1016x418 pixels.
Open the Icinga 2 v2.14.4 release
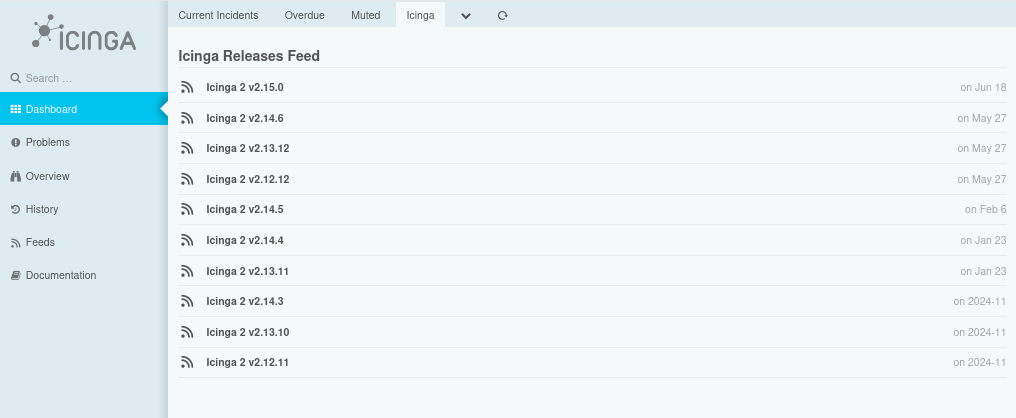[245, 240]
